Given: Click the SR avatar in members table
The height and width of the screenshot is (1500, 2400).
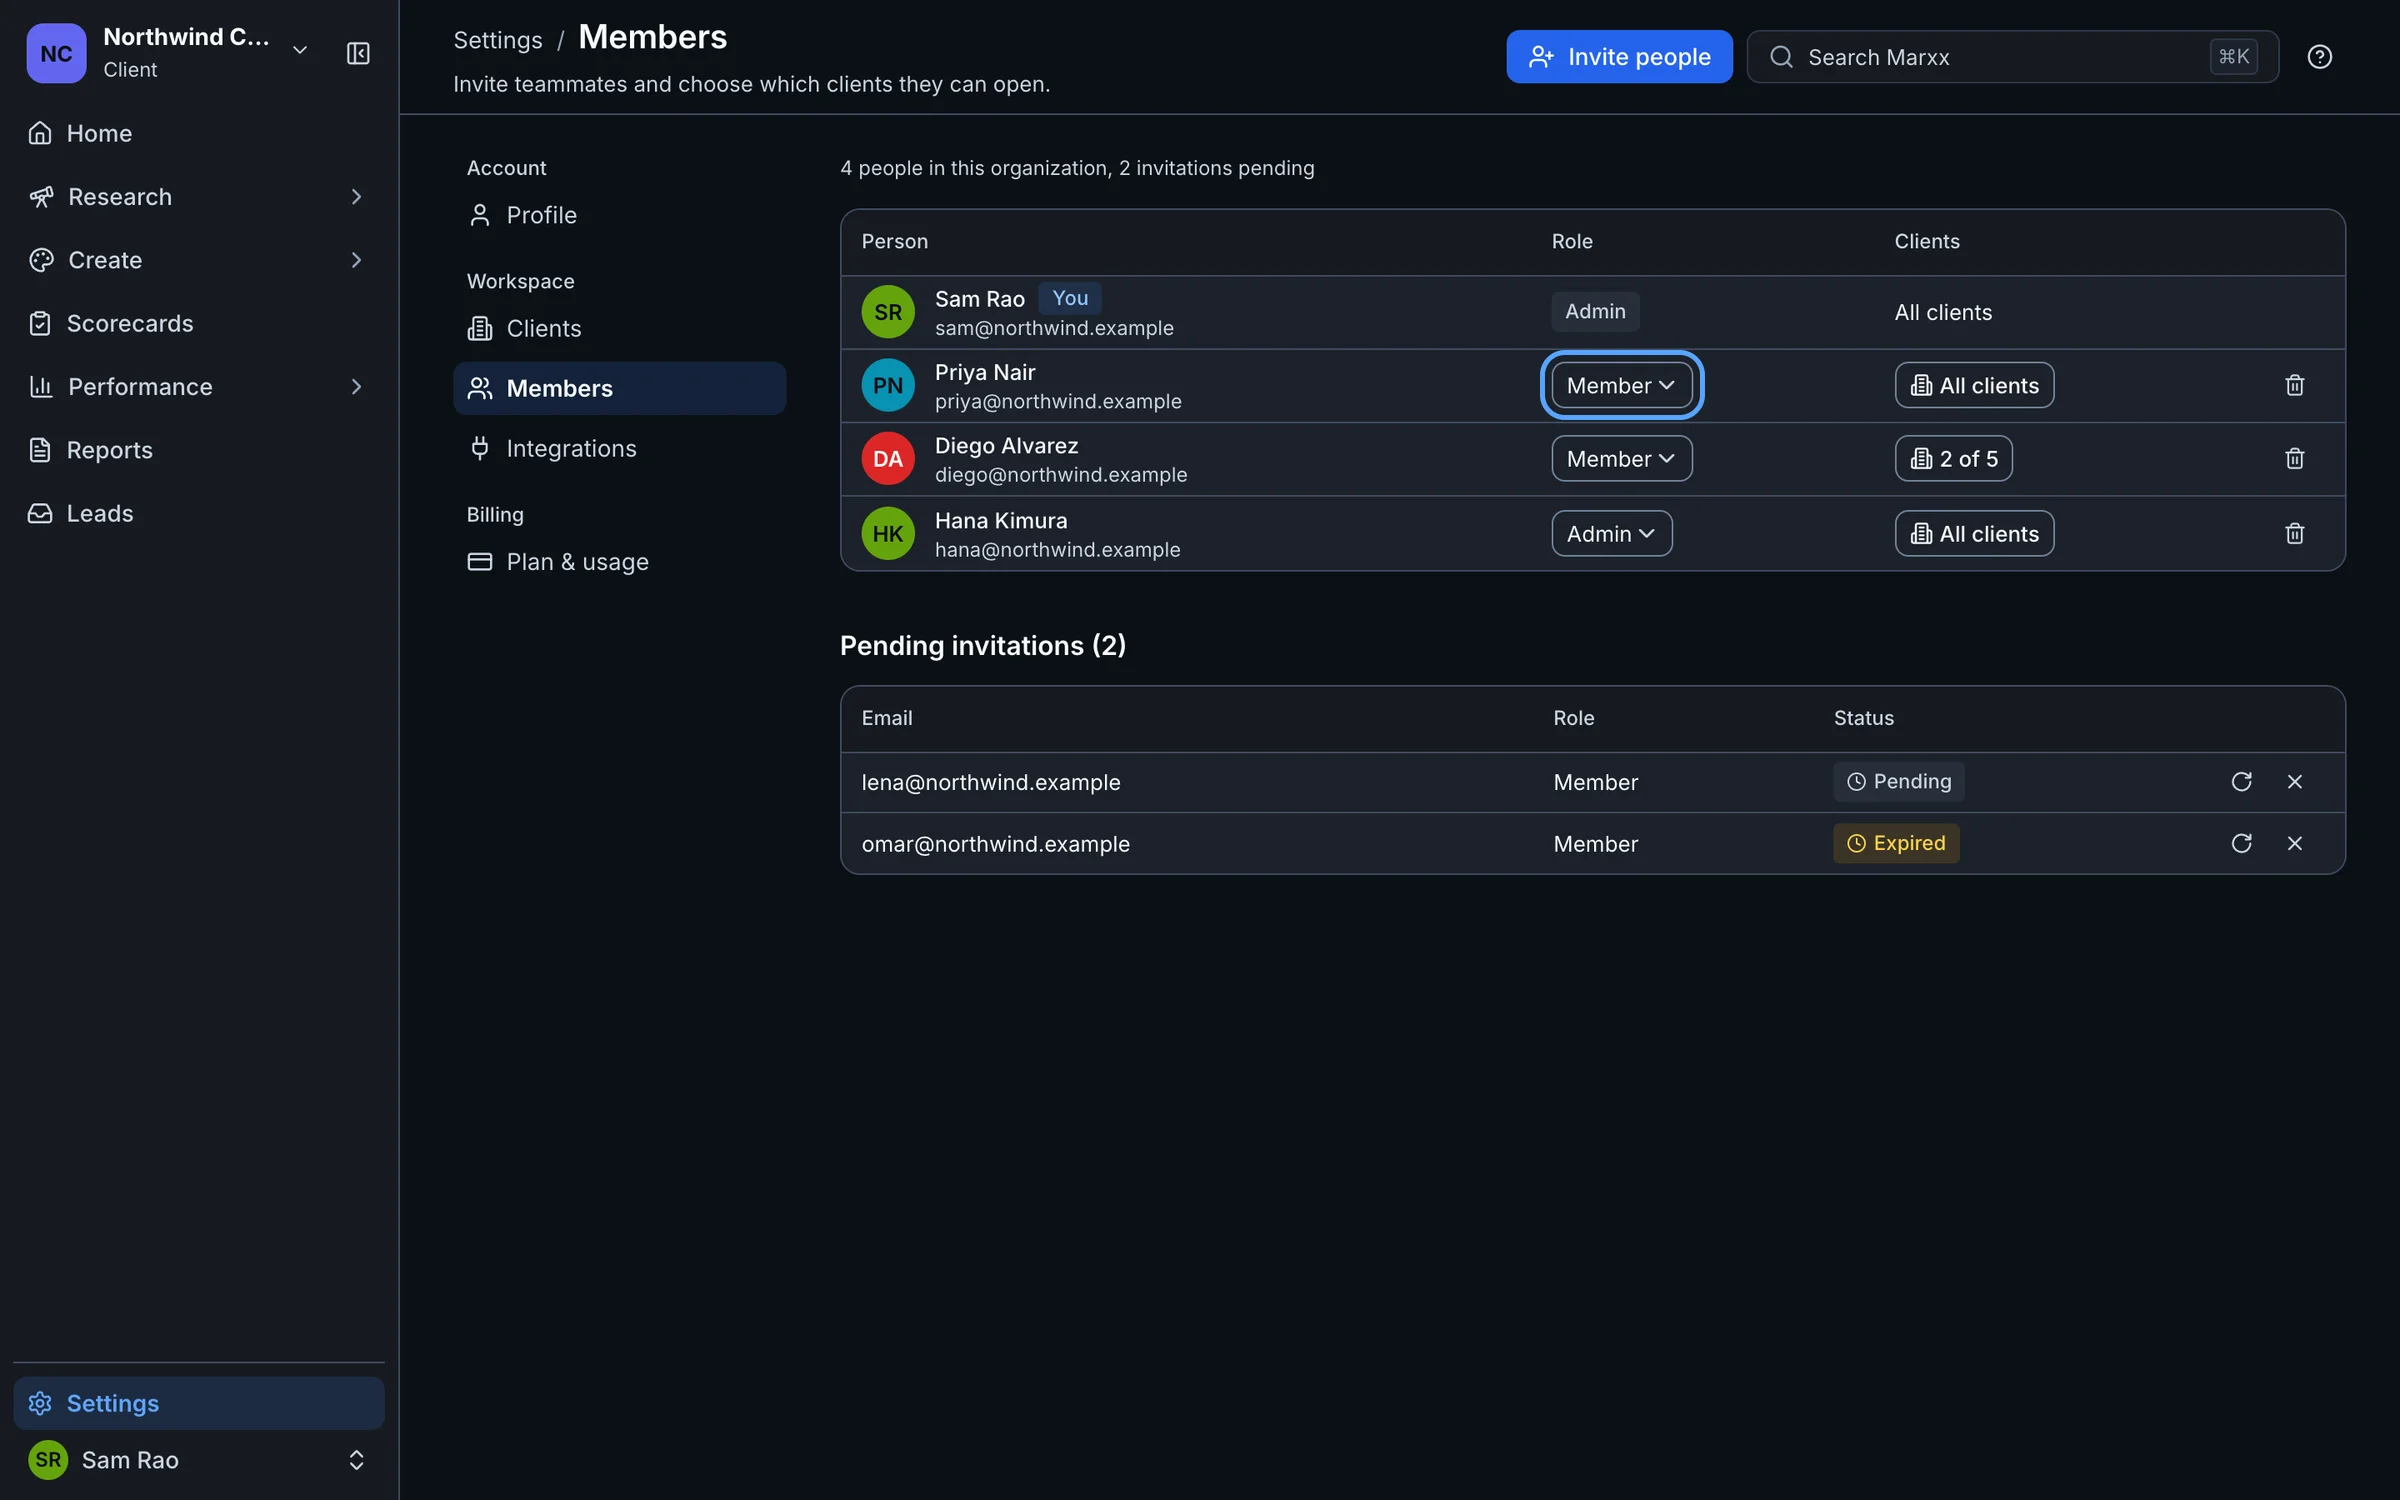Looking at the screenshot, I should click(888, 312).
